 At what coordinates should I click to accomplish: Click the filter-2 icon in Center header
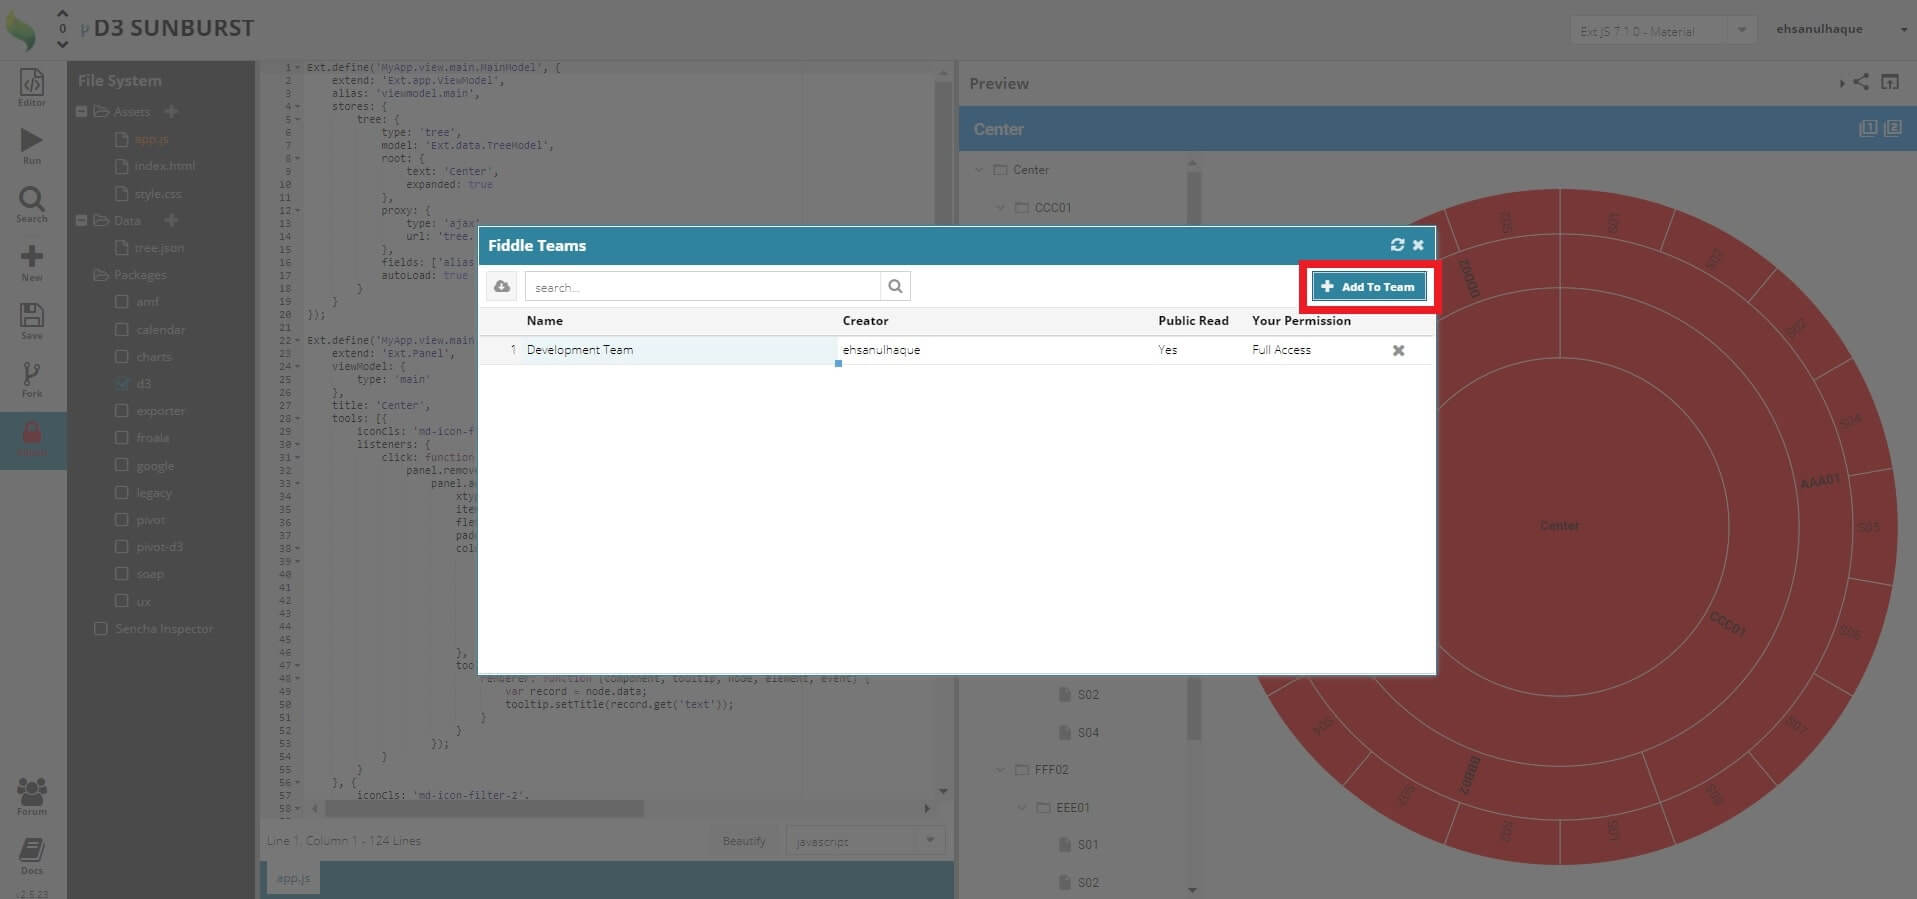(x=1892, y=128)
